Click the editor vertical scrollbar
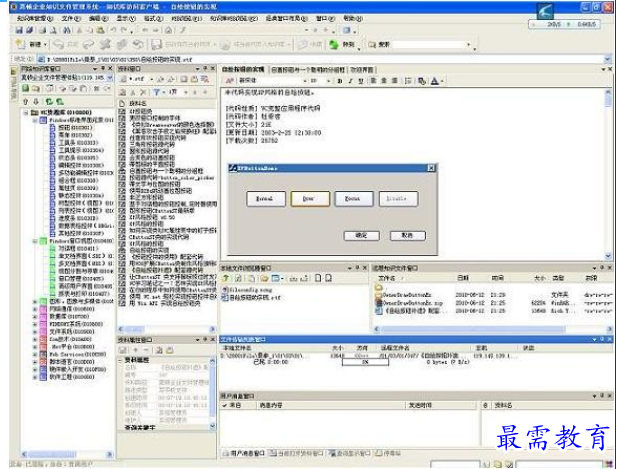618x469 pixels. 608,174
